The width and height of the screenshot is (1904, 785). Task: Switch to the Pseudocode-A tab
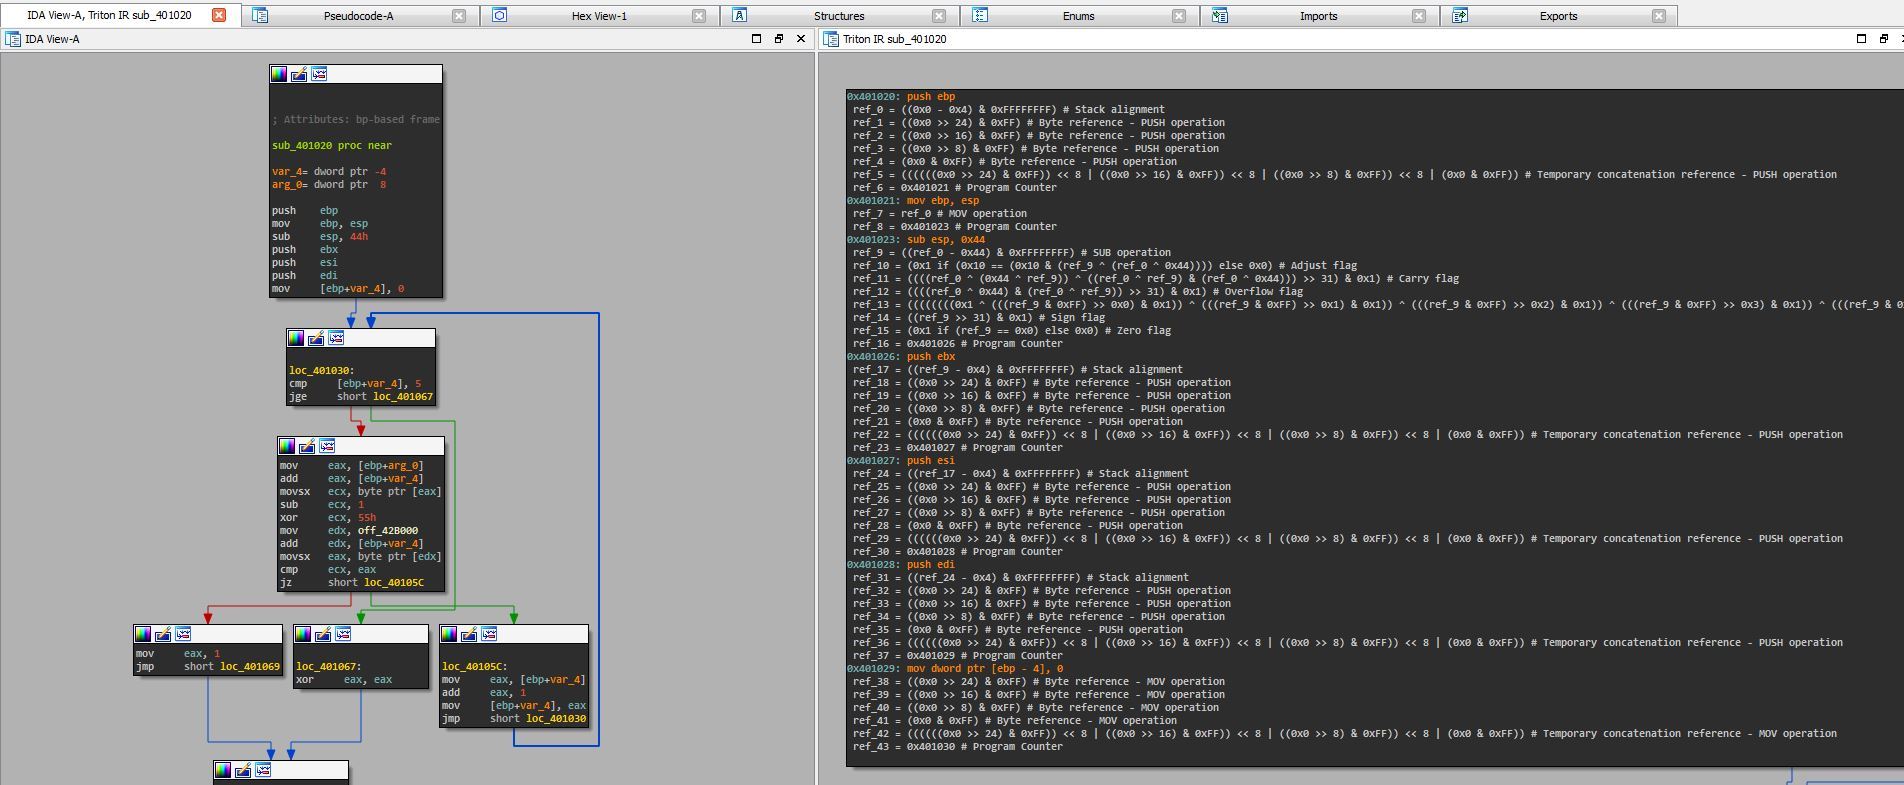(x=359, y=16)
